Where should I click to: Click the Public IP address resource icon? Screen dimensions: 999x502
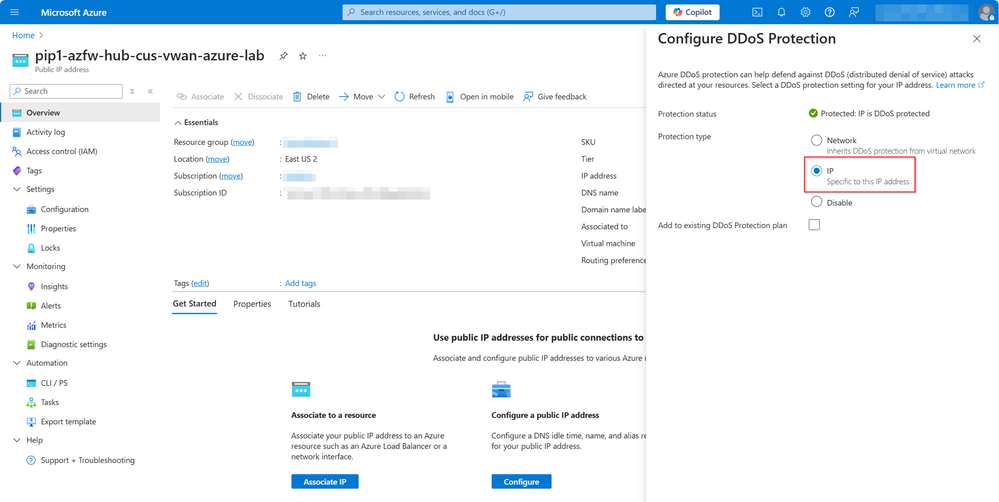(20, 59)
